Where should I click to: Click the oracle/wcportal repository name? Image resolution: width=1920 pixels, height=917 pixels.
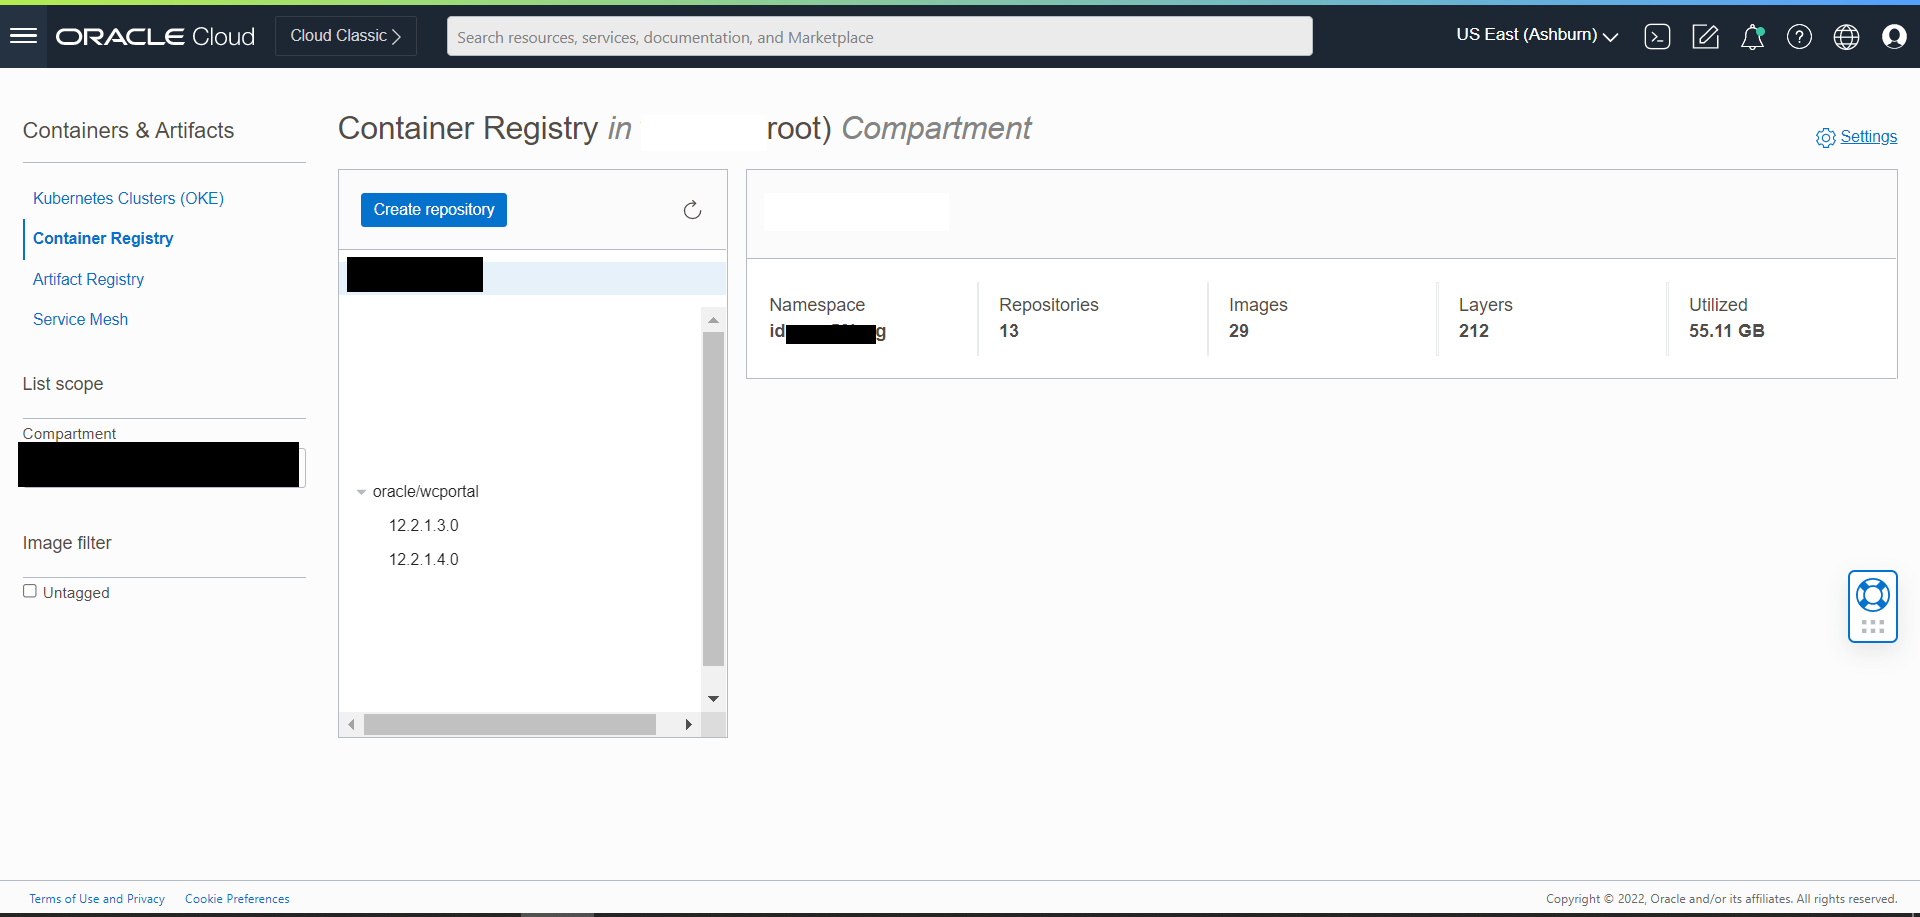[426, 492]
